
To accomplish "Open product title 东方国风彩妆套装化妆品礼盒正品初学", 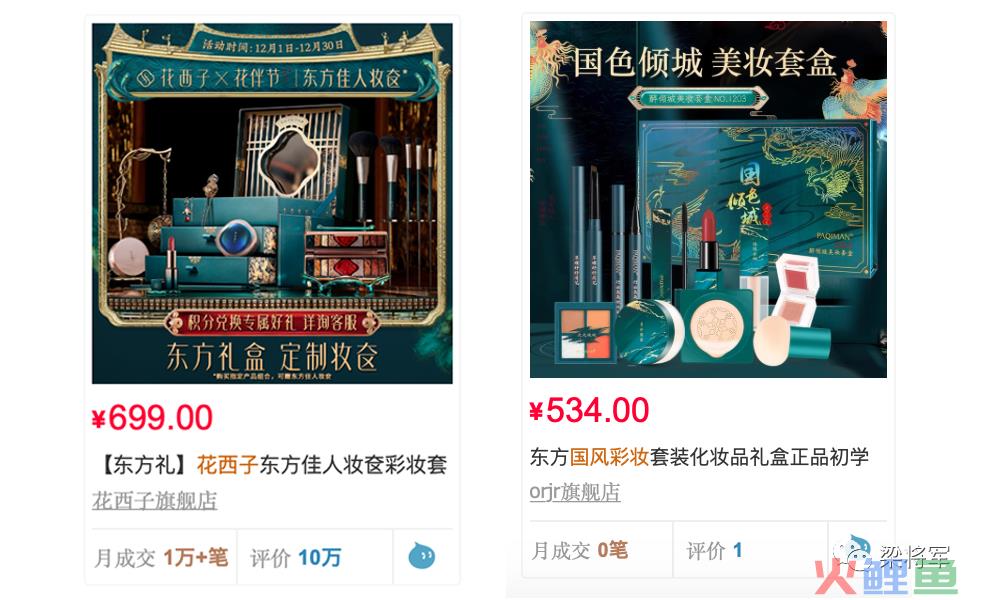I will (699, 457).
